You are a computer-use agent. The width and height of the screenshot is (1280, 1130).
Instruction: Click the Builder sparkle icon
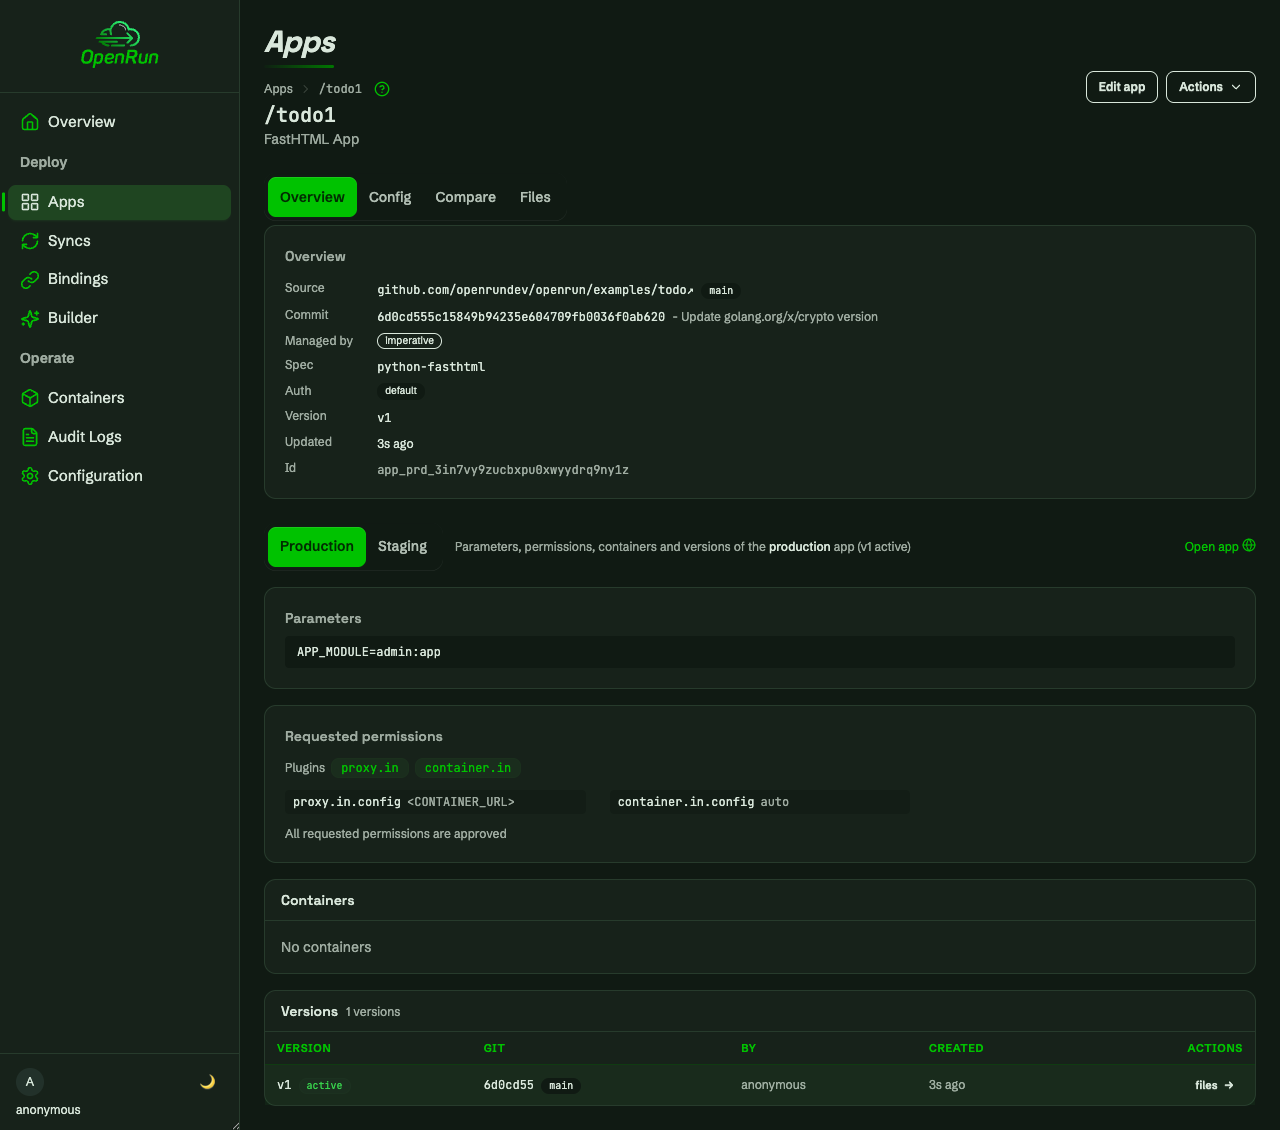click(x=30, y=318)
